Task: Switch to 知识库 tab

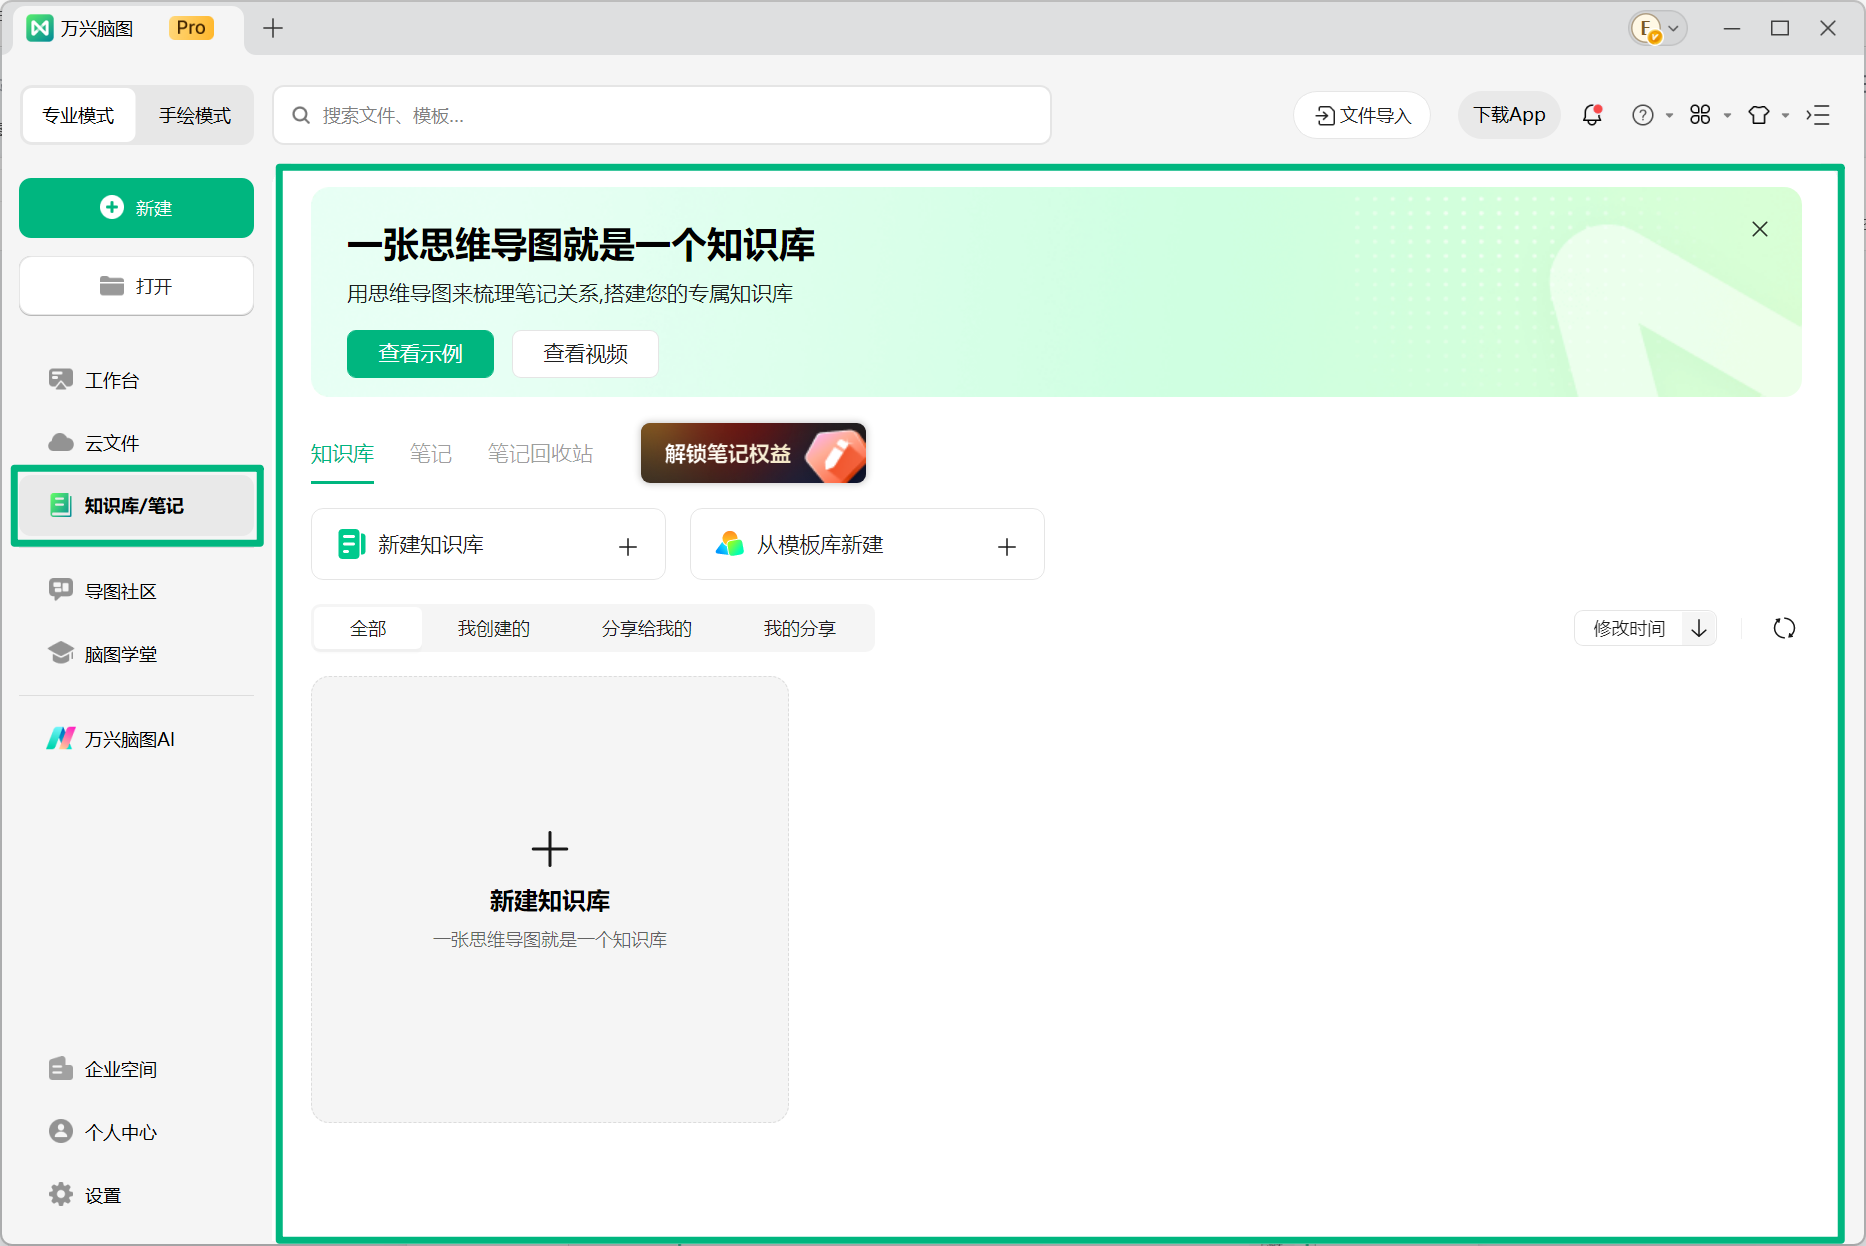Action: [x=342, y=454]
